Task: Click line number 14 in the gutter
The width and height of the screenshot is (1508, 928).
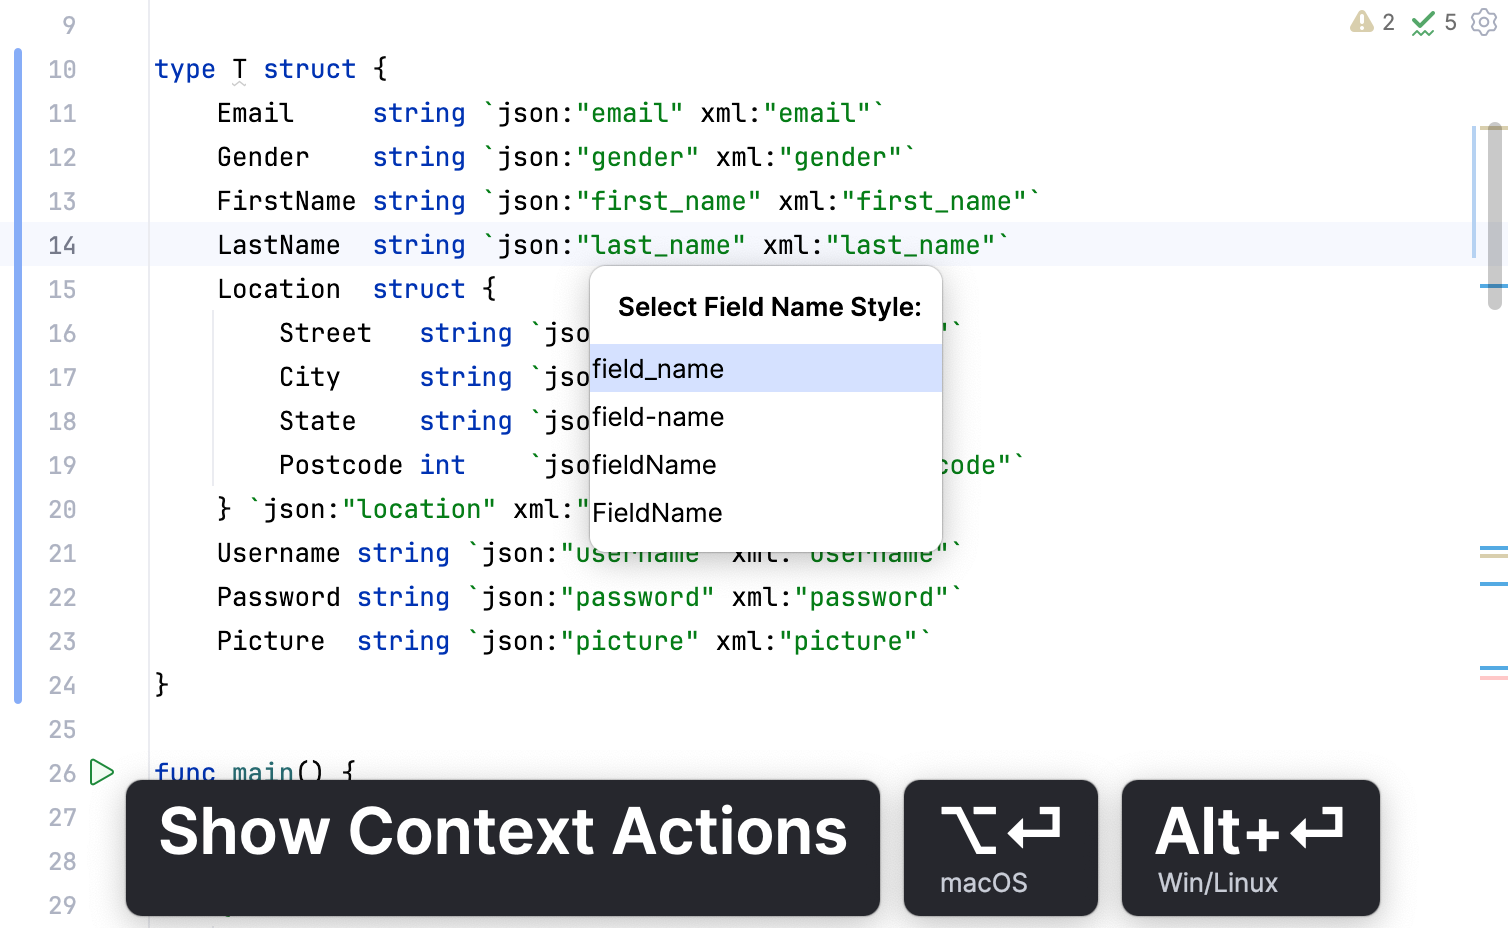Action: [62, 244]
